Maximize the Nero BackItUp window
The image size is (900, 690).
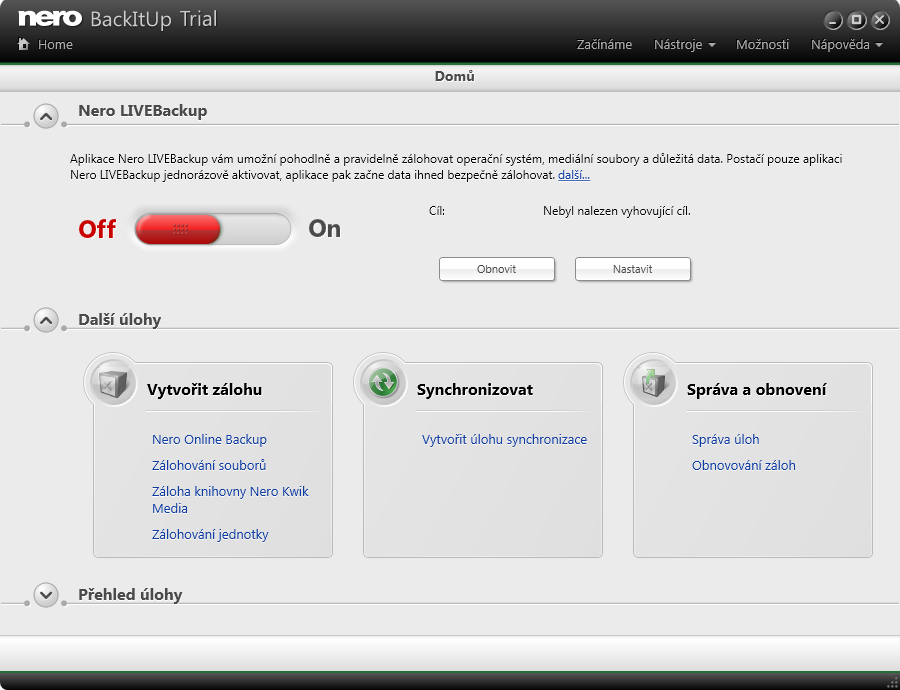point(856,21)
